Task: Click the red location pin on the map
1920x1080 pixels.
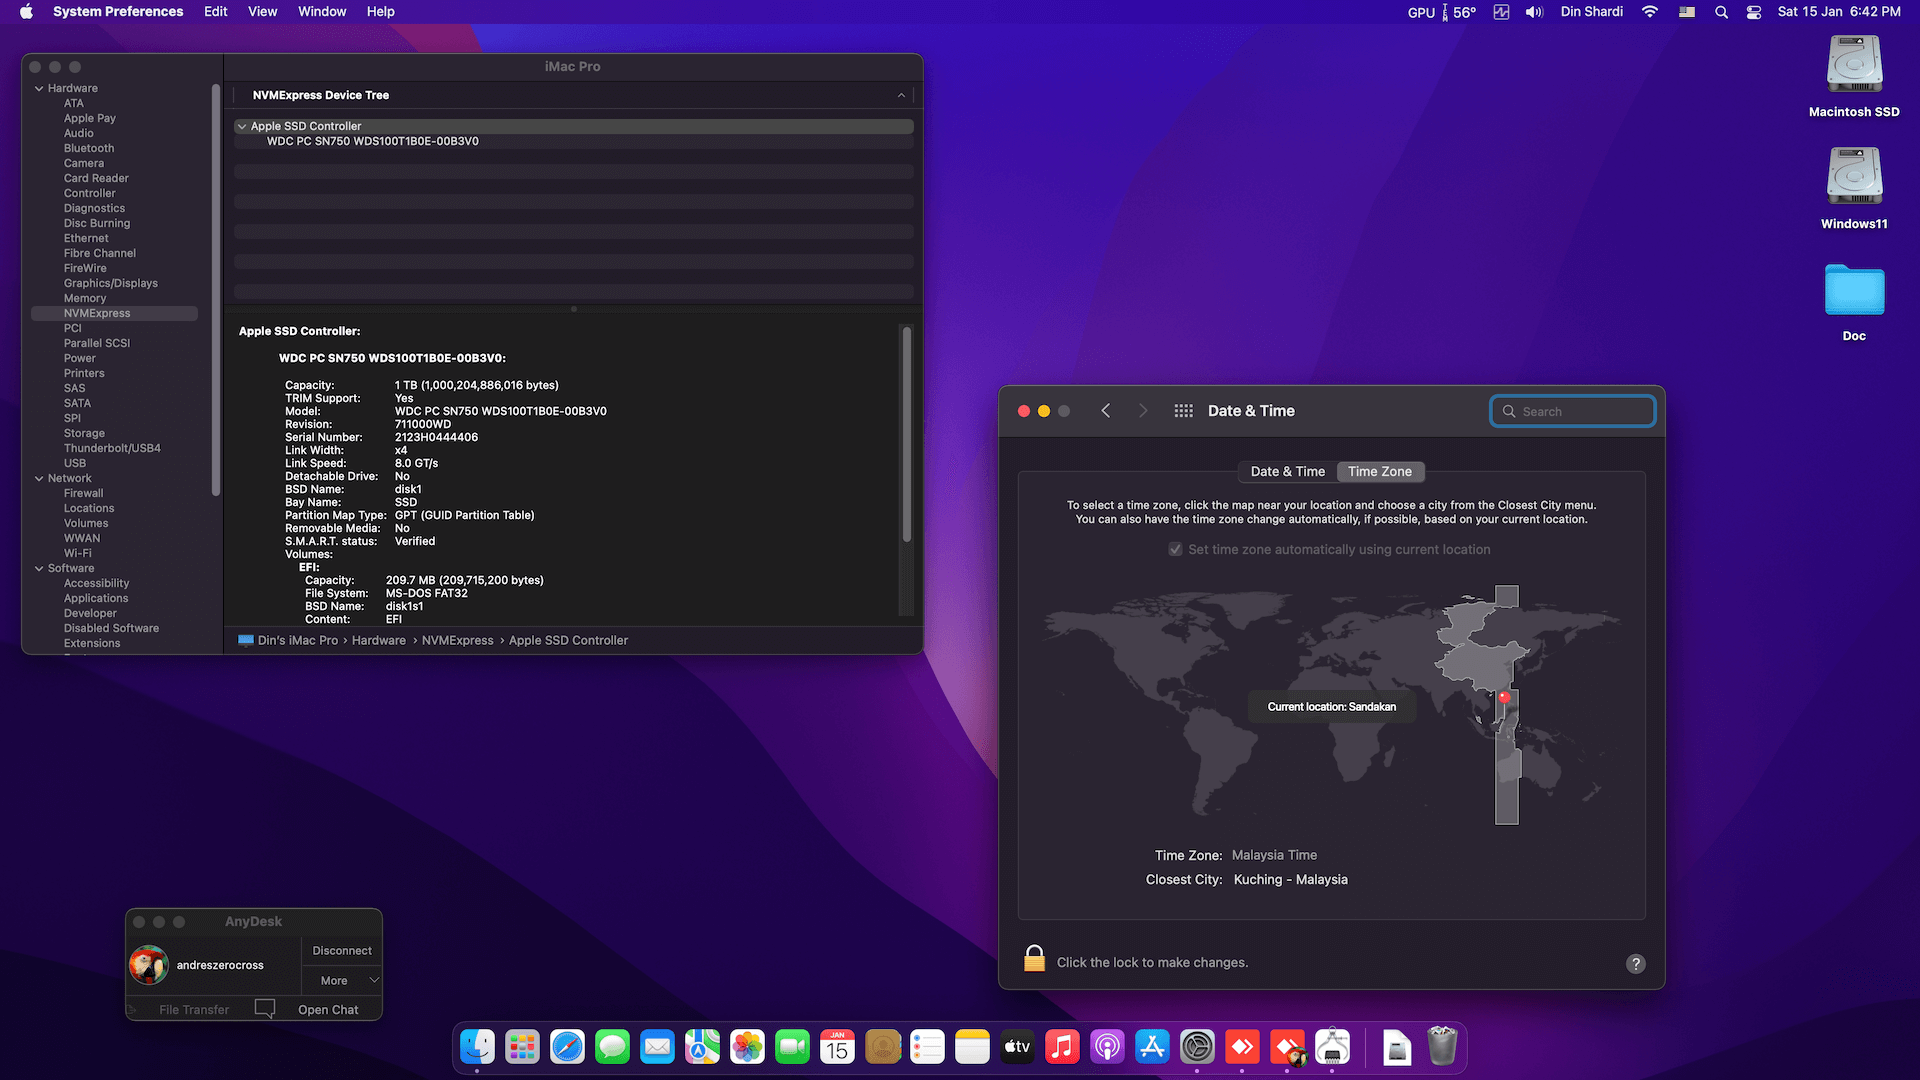Action: pos(1504,697)
